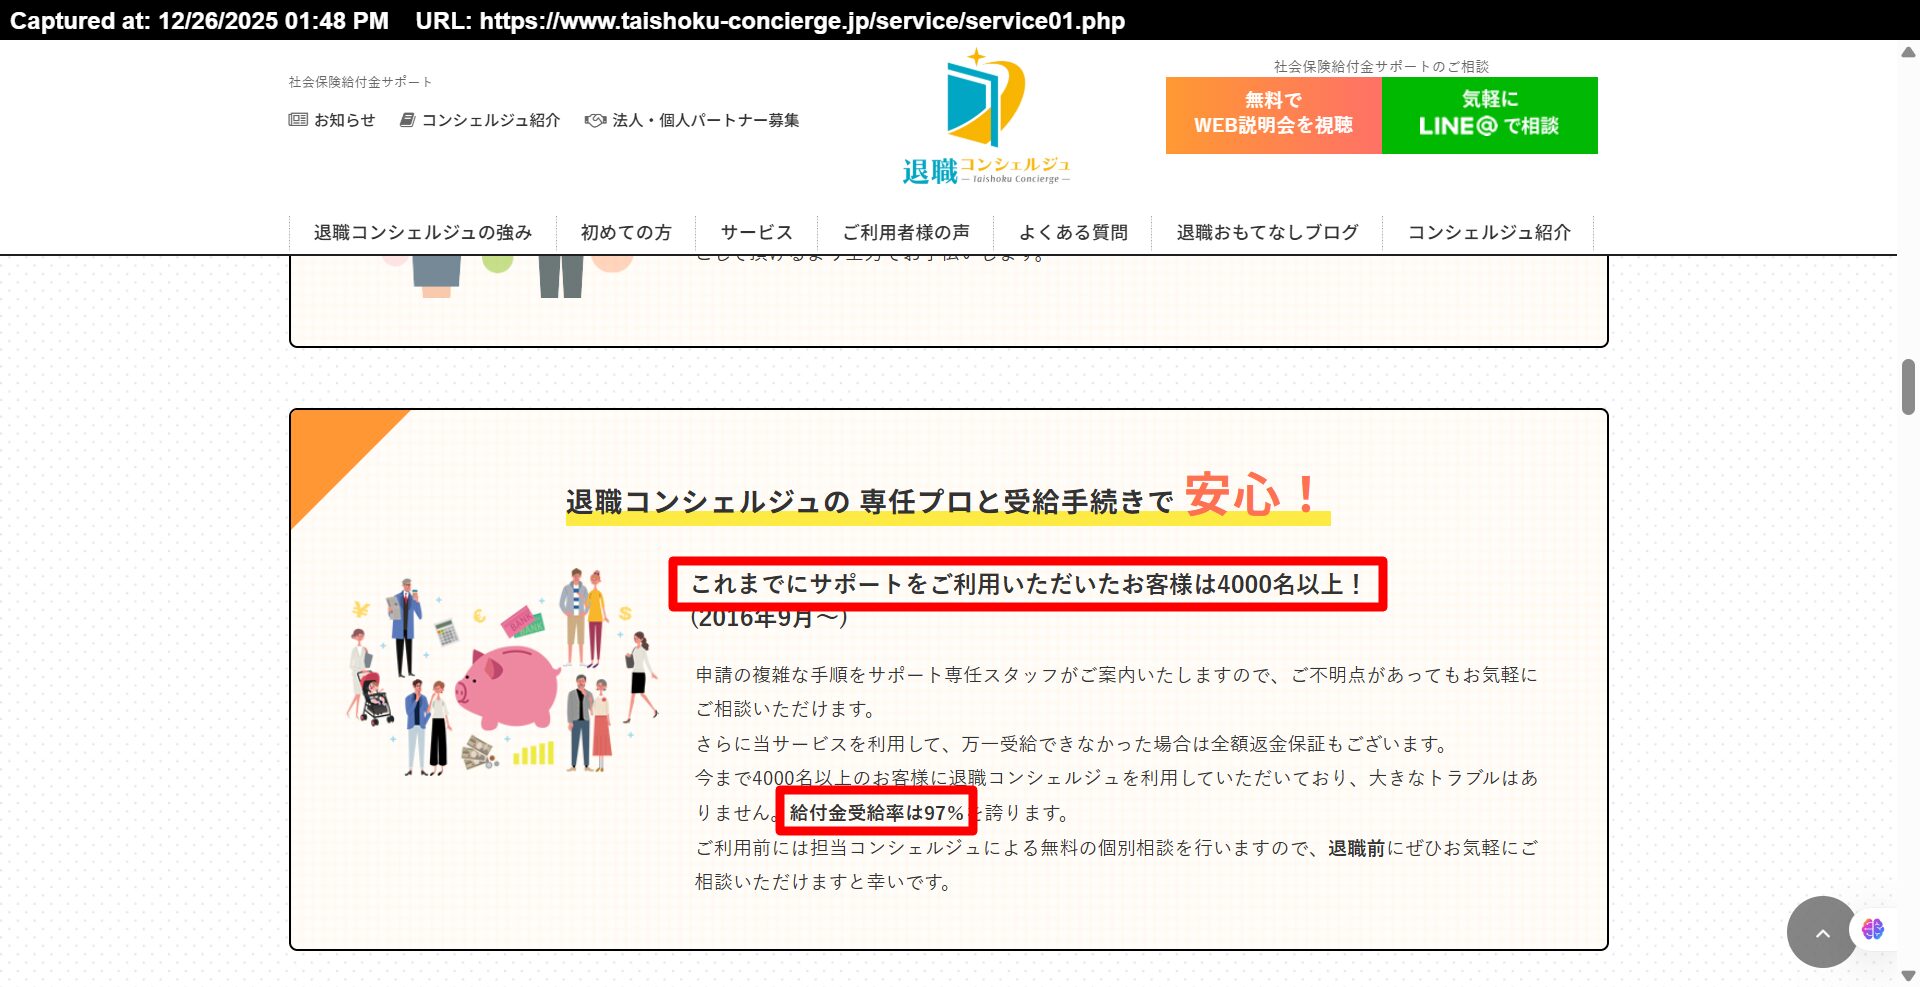This screenshot has width=1920, height=987.
Task: Click the brain extension icon at bottom right
Action: (1873, 929)
